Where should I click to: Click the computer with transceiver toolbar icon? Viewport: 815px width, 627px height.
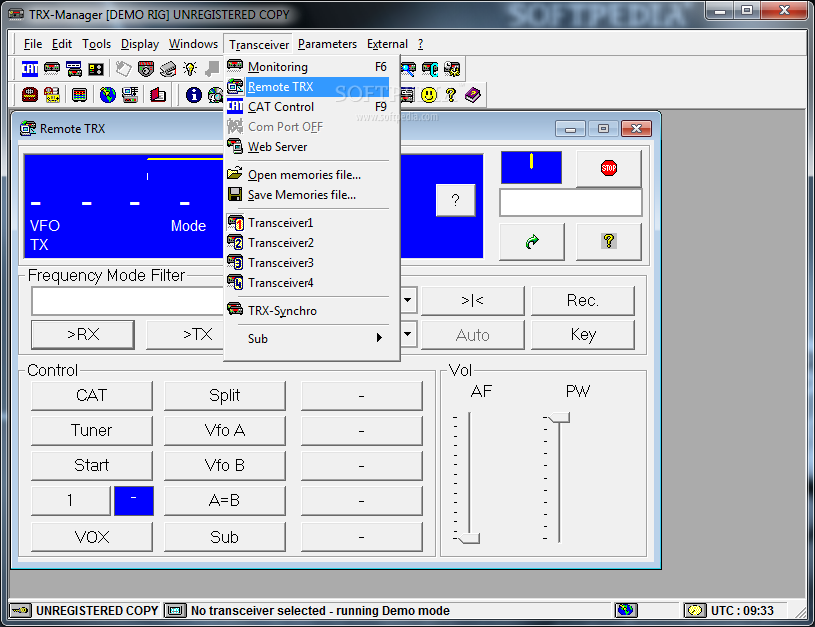pos(130,95)
